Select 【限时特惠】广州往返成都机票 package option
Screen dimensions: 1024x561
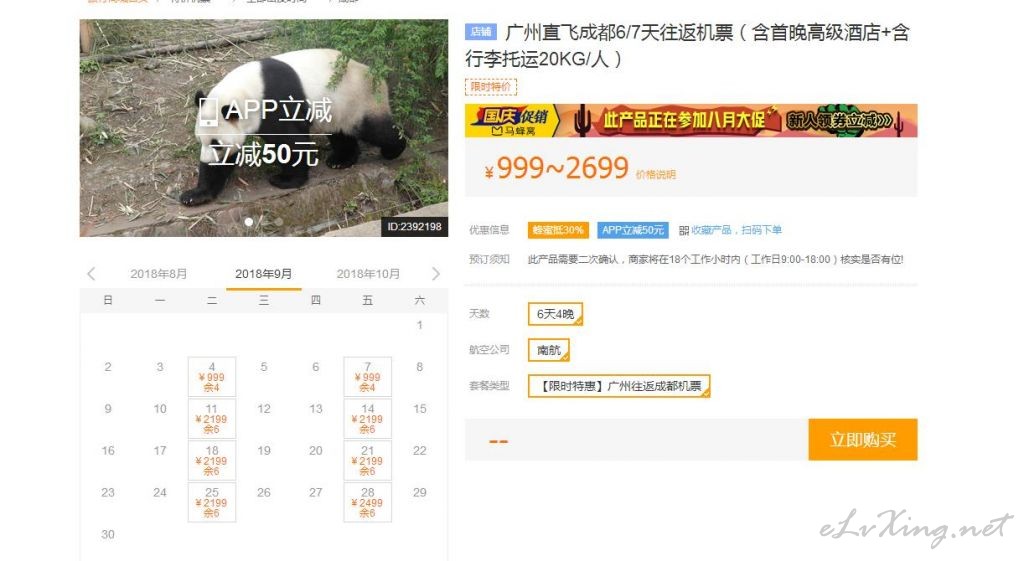point(619,386)
